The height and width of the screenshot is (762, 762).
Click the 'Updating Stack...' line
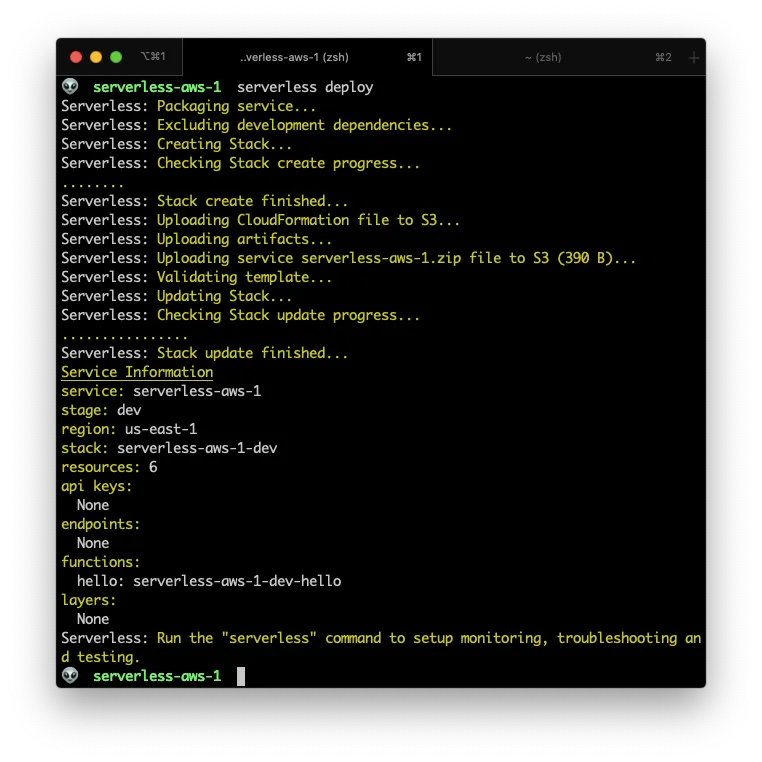pos(176,296)
